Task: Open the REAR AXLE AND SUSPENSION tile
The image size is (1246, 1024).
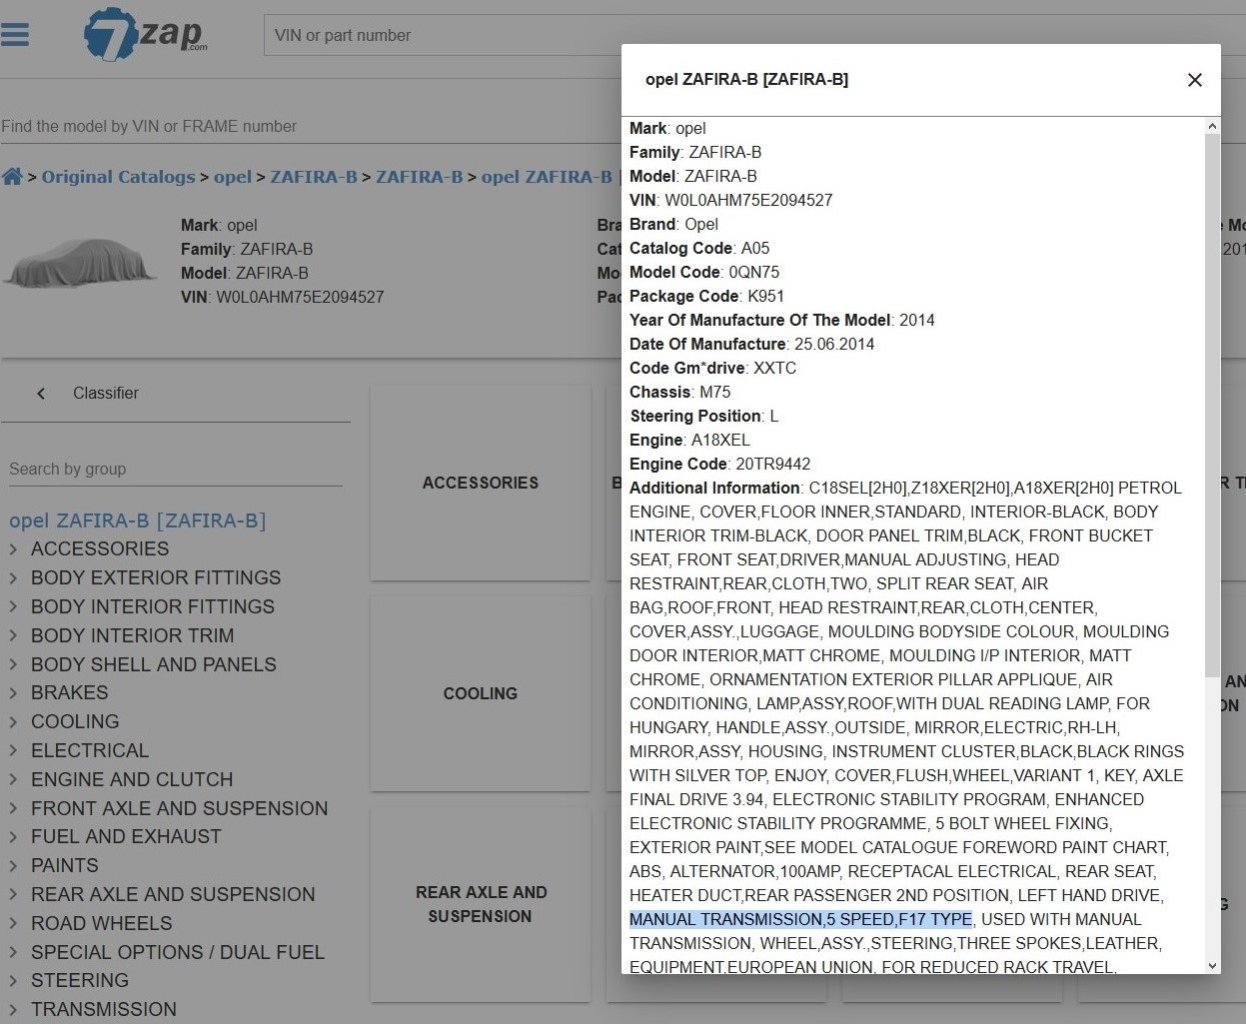Action: [x=480, y=904]
